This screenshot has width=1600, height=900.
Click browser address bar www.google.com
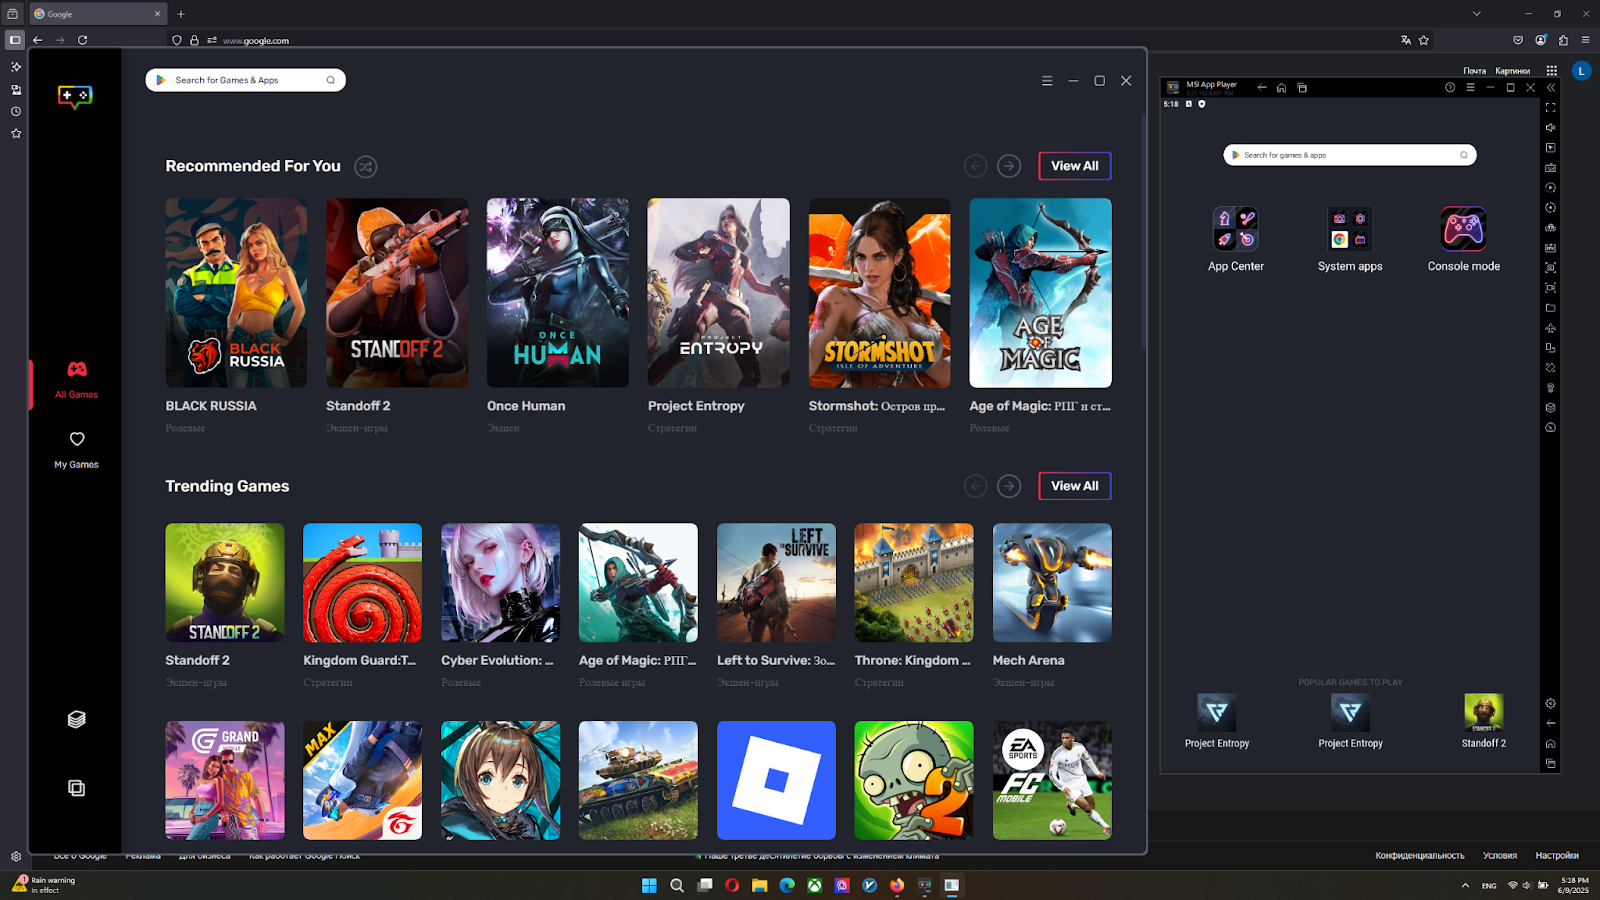click(256, 41)
